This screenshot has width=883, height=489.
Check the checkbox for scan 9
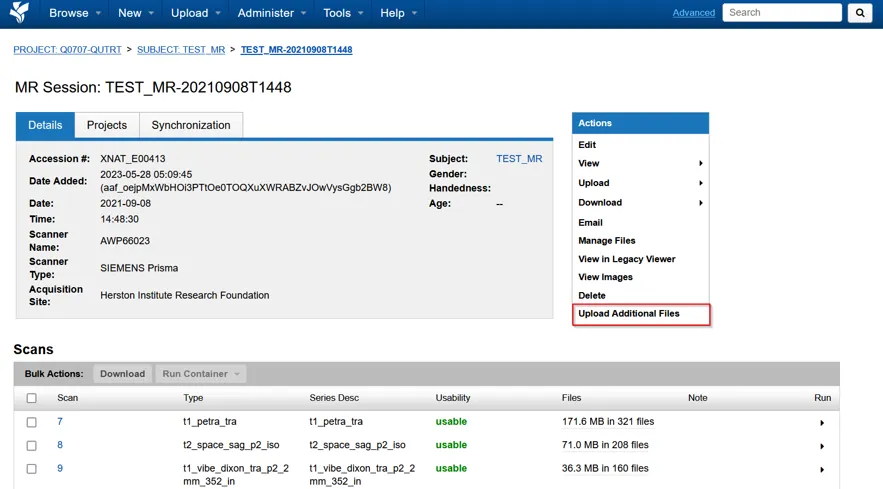32,469
